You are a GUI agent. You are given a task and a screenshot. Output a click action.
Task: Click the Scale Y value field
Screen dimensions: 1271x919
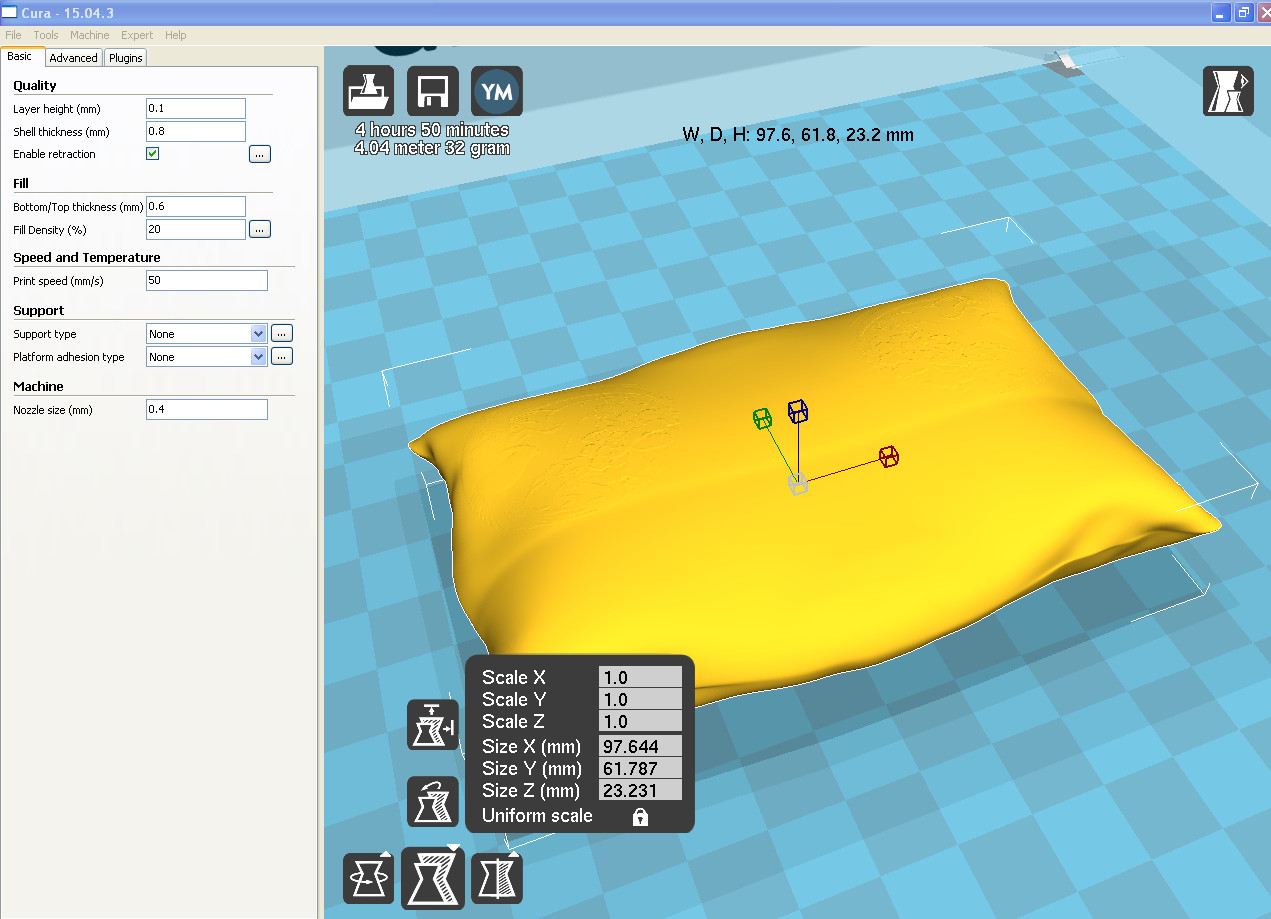[x=640, y=699]
